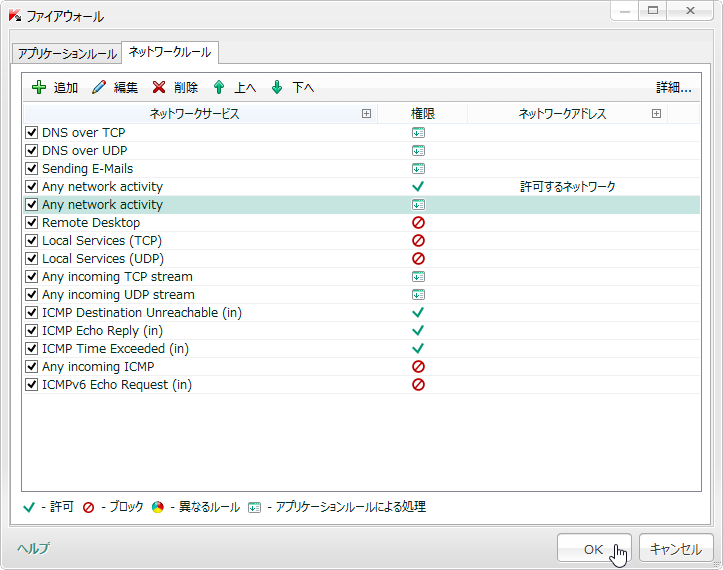Open 詳細... options
This screenshot has width=723, height=570.
(674, 87)
